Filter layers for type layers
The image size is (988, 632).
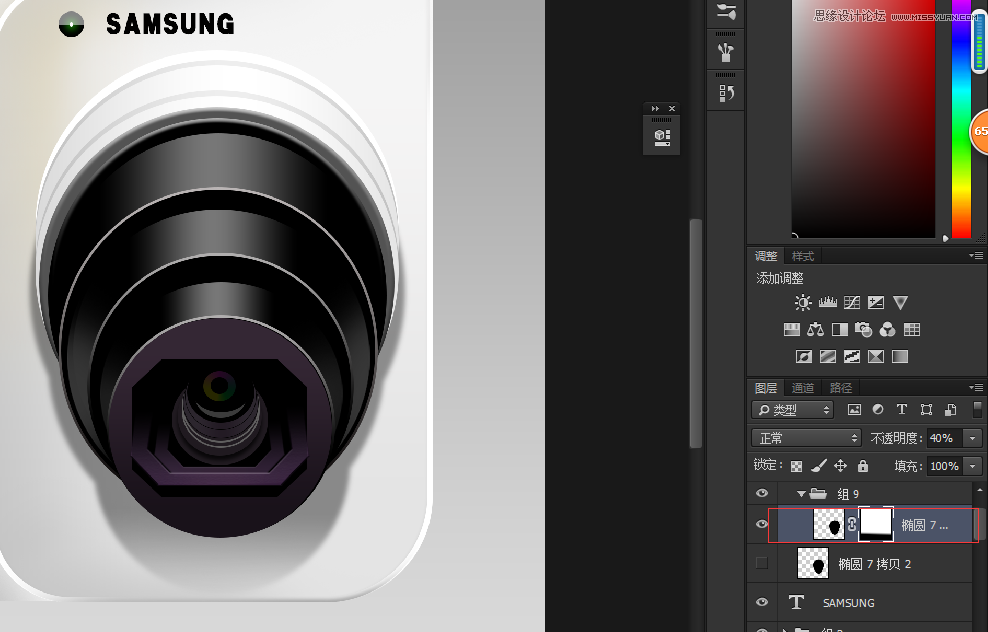(x=902, y=410)
